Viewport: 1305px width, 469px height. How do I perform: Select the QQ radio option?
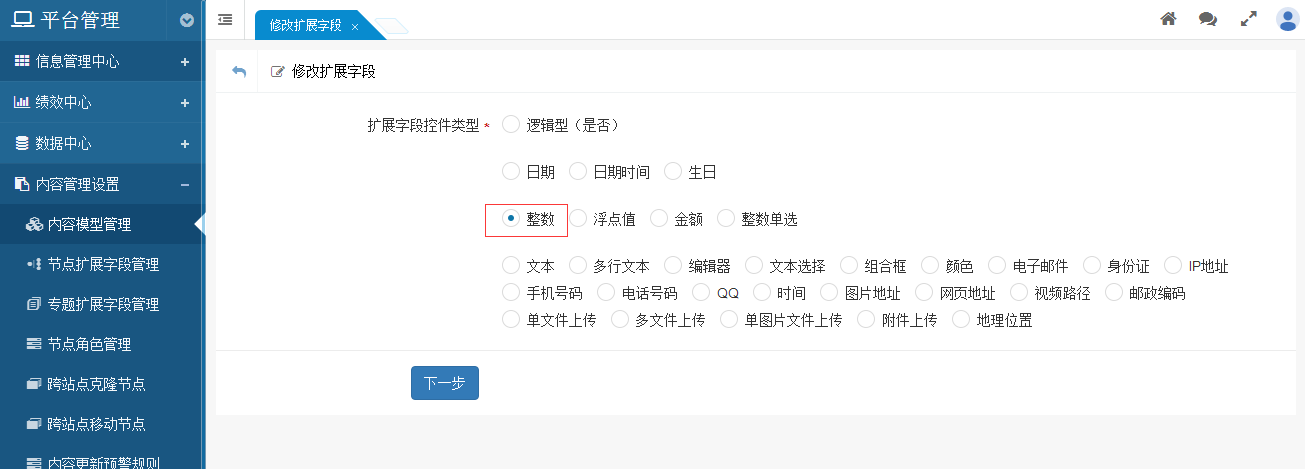[x=701, y=293]
